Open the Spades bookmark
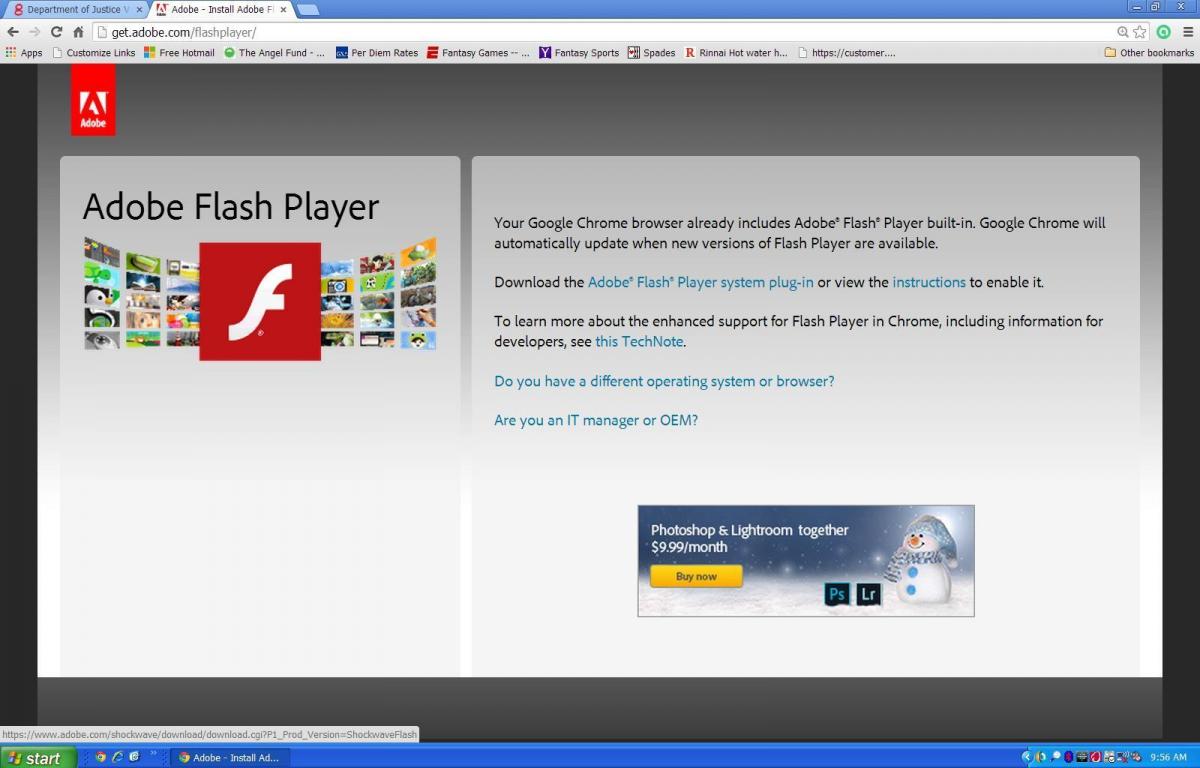This screenshot has height=768, width=1200. coord(651,53)
